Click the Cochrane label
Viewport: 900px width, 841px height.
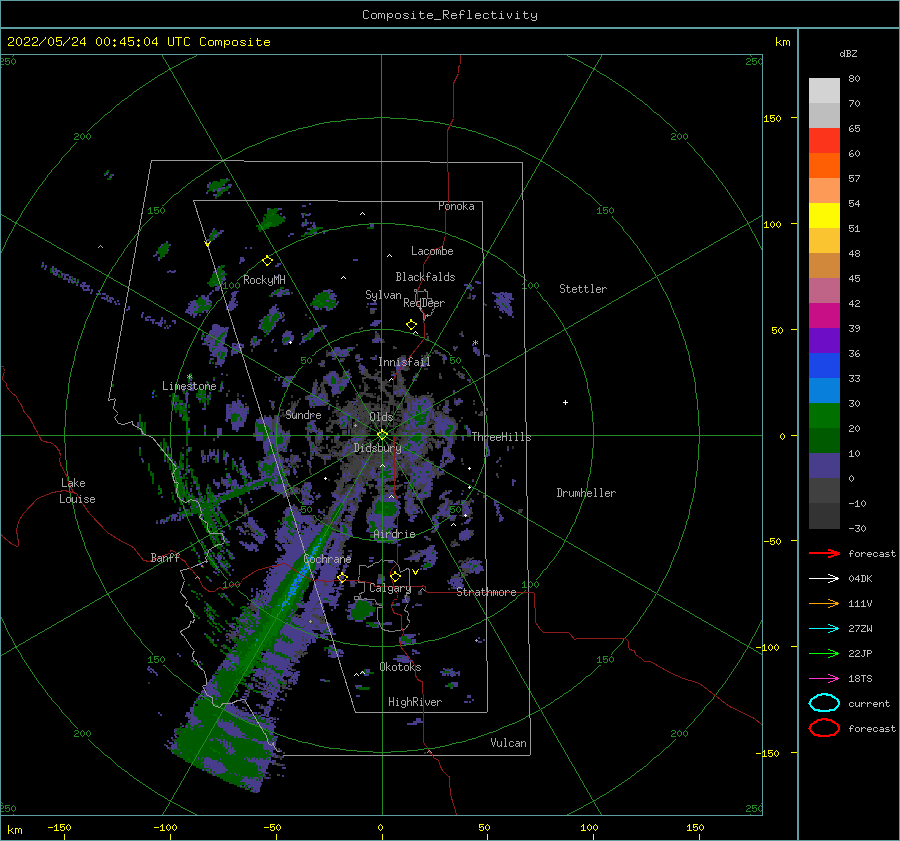(x=327, y=559)
